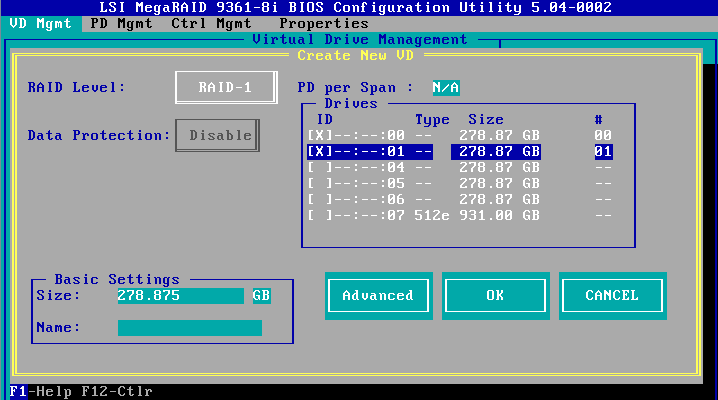Check the 512e drive 07
The width and height of the screenshot is (718, 400).
(x=319, y=216)
